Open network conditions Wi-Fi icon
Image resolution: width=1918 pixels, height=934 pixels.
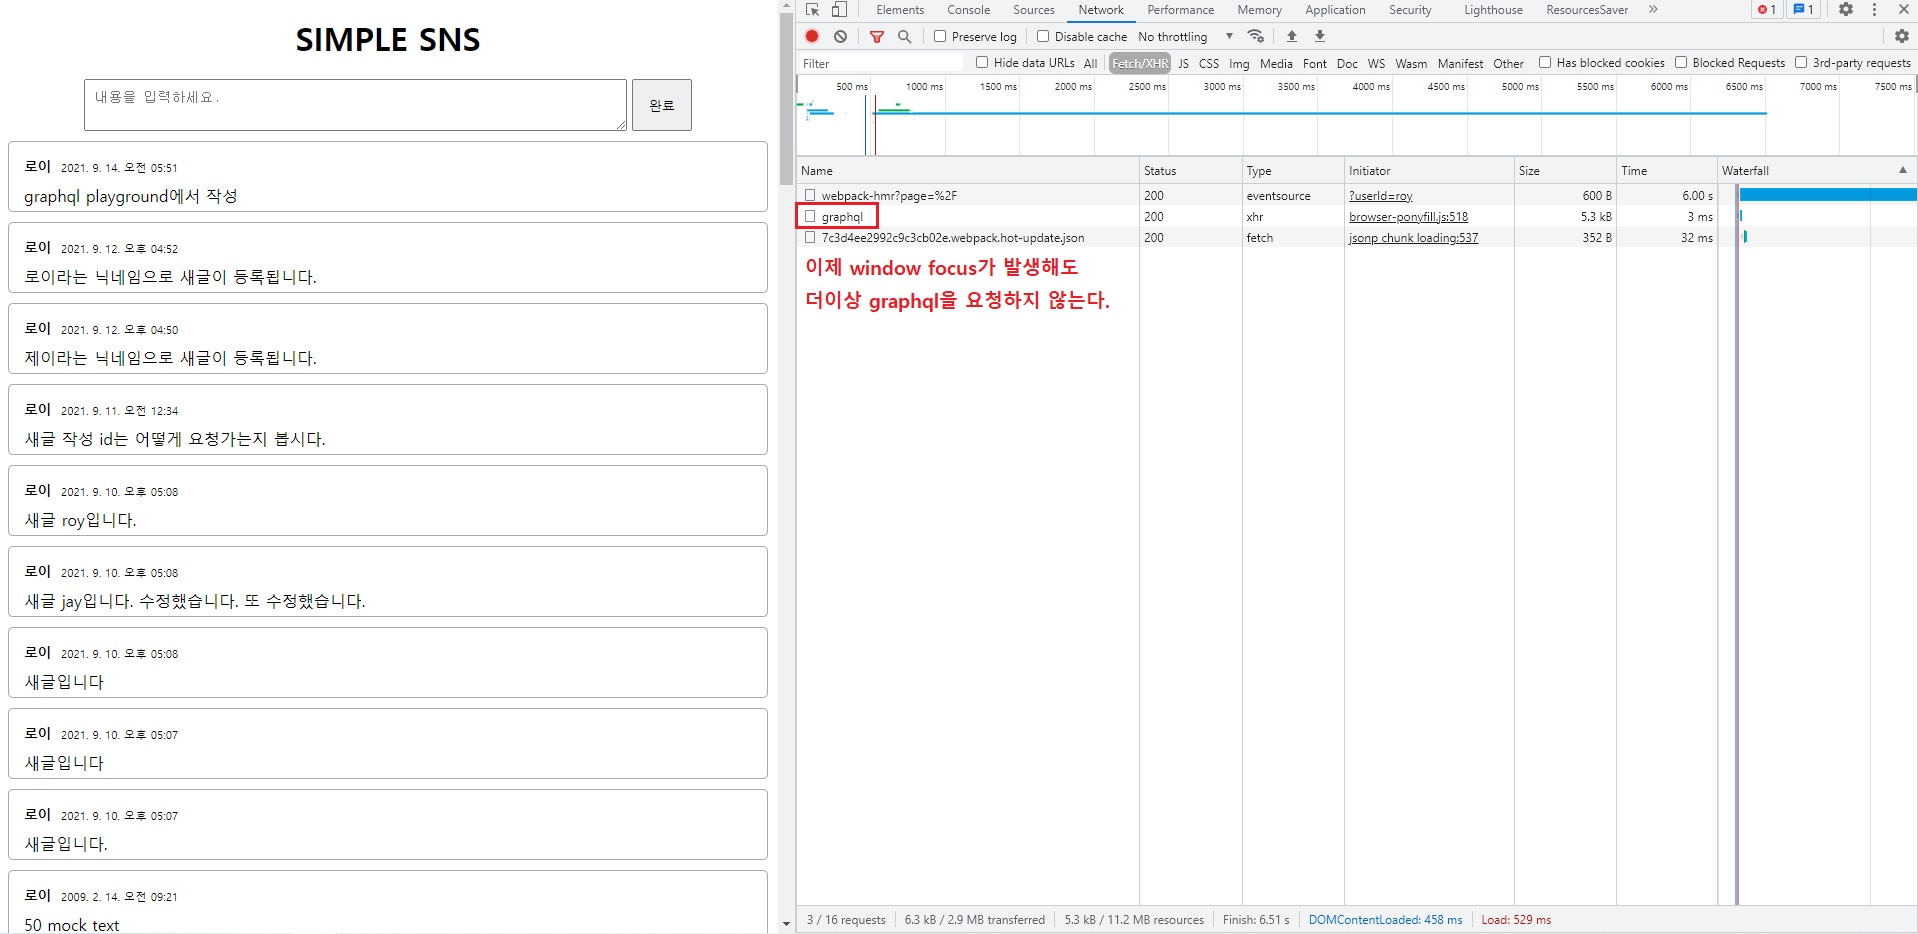point(1256,37)
